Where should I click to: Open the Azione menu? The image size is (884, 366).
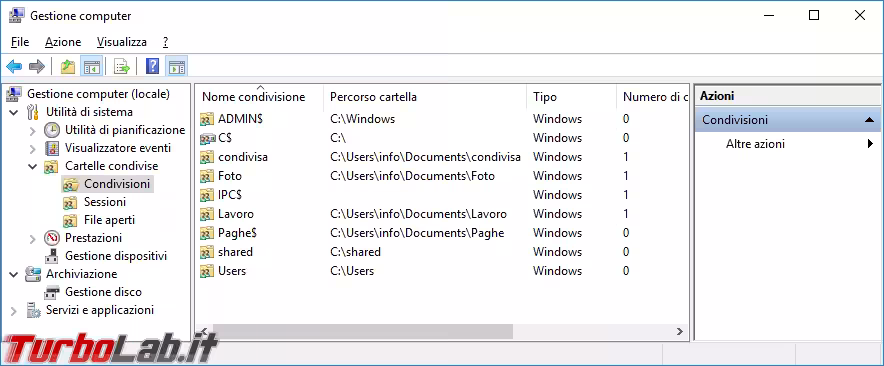click(x=63, y=42)
